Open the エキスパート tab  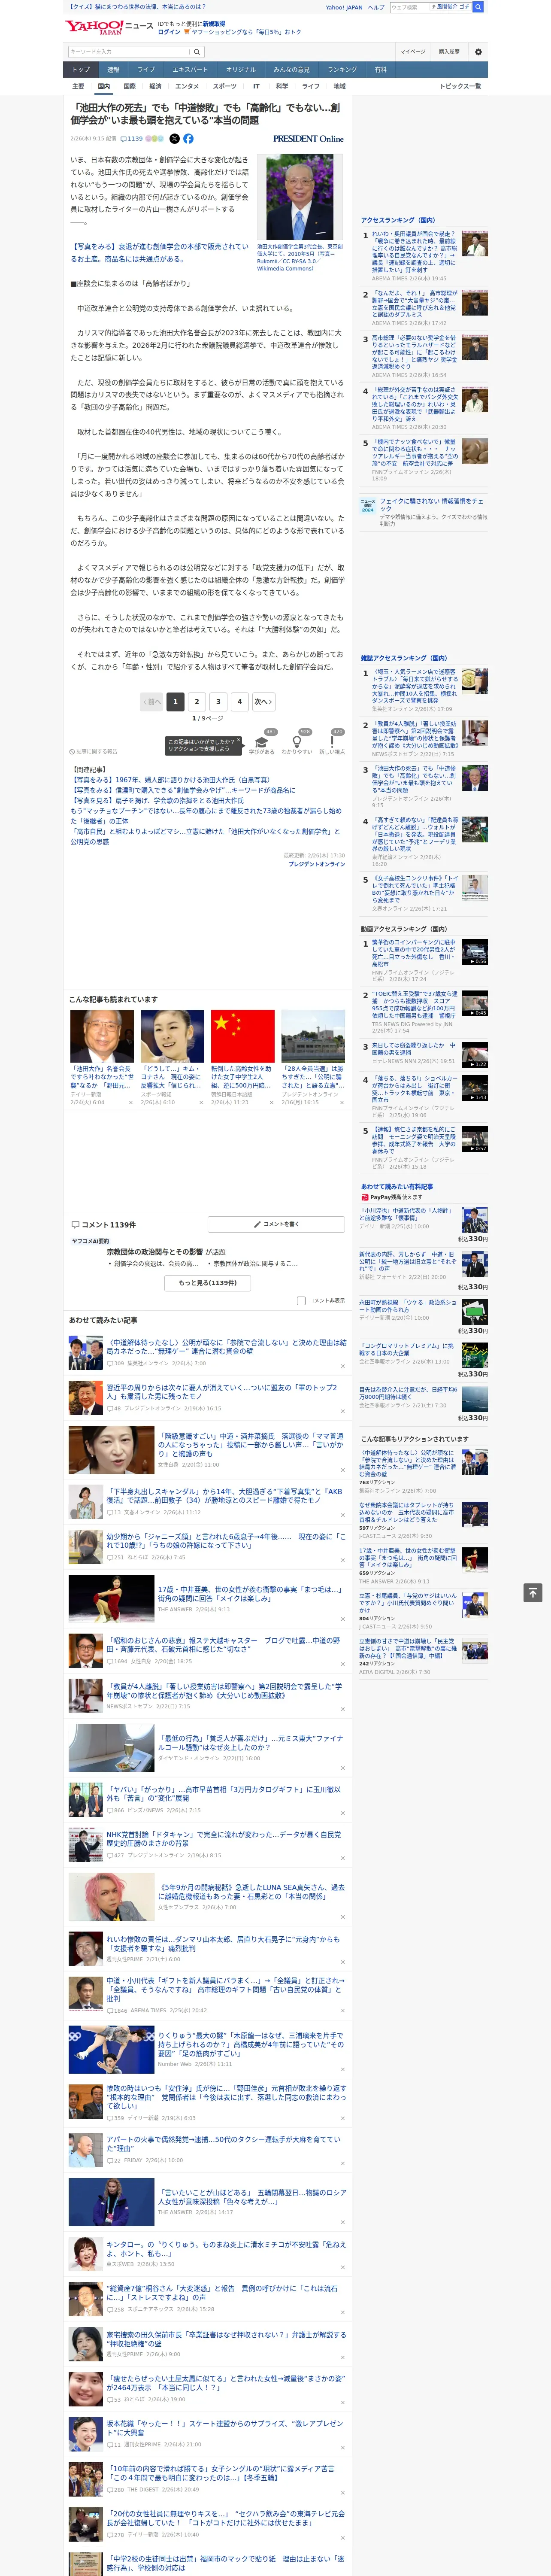click(190, 69)
